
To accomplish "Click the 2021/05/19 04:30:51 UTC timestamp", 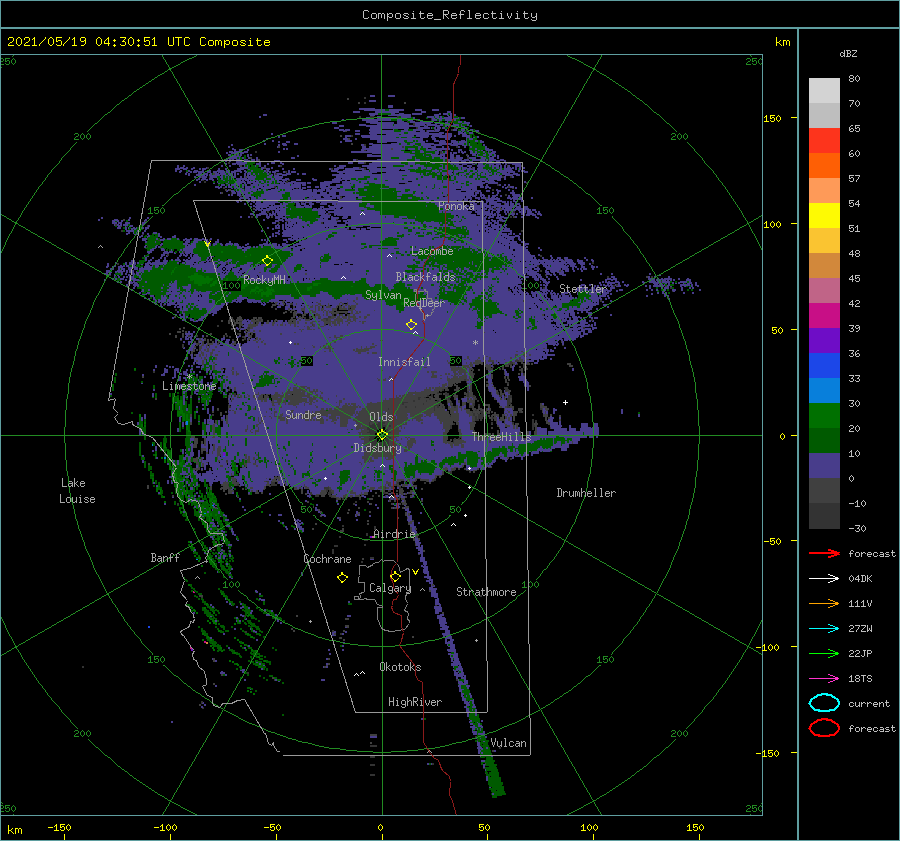I will (x=138, y=42).
